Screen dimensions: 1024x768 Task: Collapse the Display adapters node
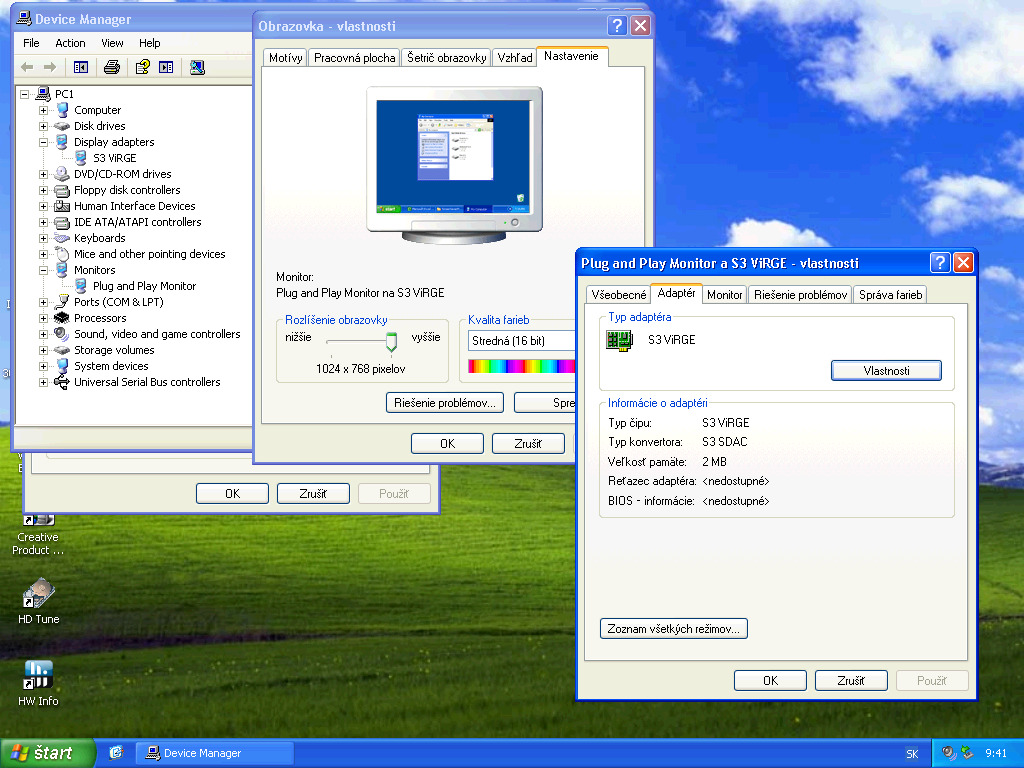(43, 142)
